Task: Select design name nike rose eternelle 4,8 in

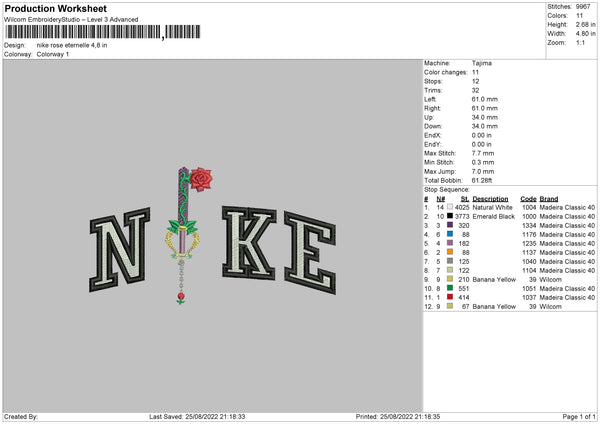Action: (72, 45)
